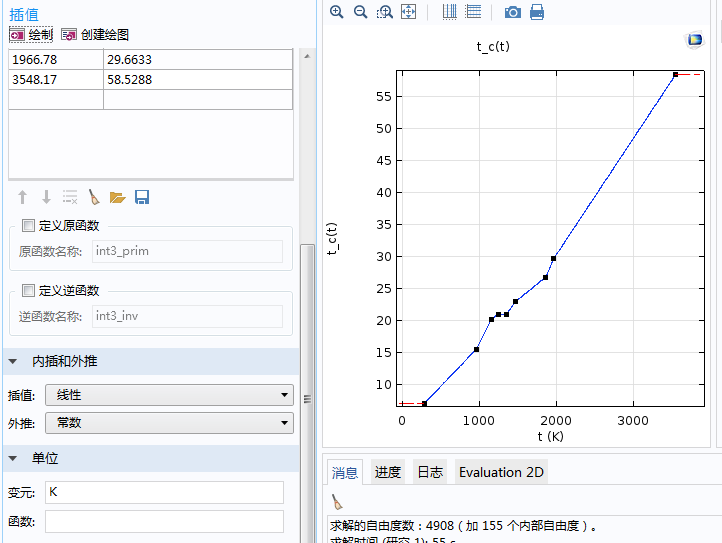
Task: Collapse the 单位 section
Action: [13, 458]
